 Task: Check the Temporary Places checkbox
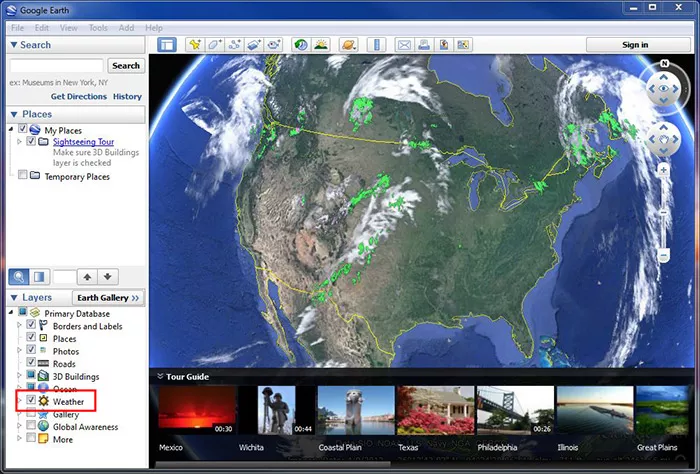tap(22, 175)
